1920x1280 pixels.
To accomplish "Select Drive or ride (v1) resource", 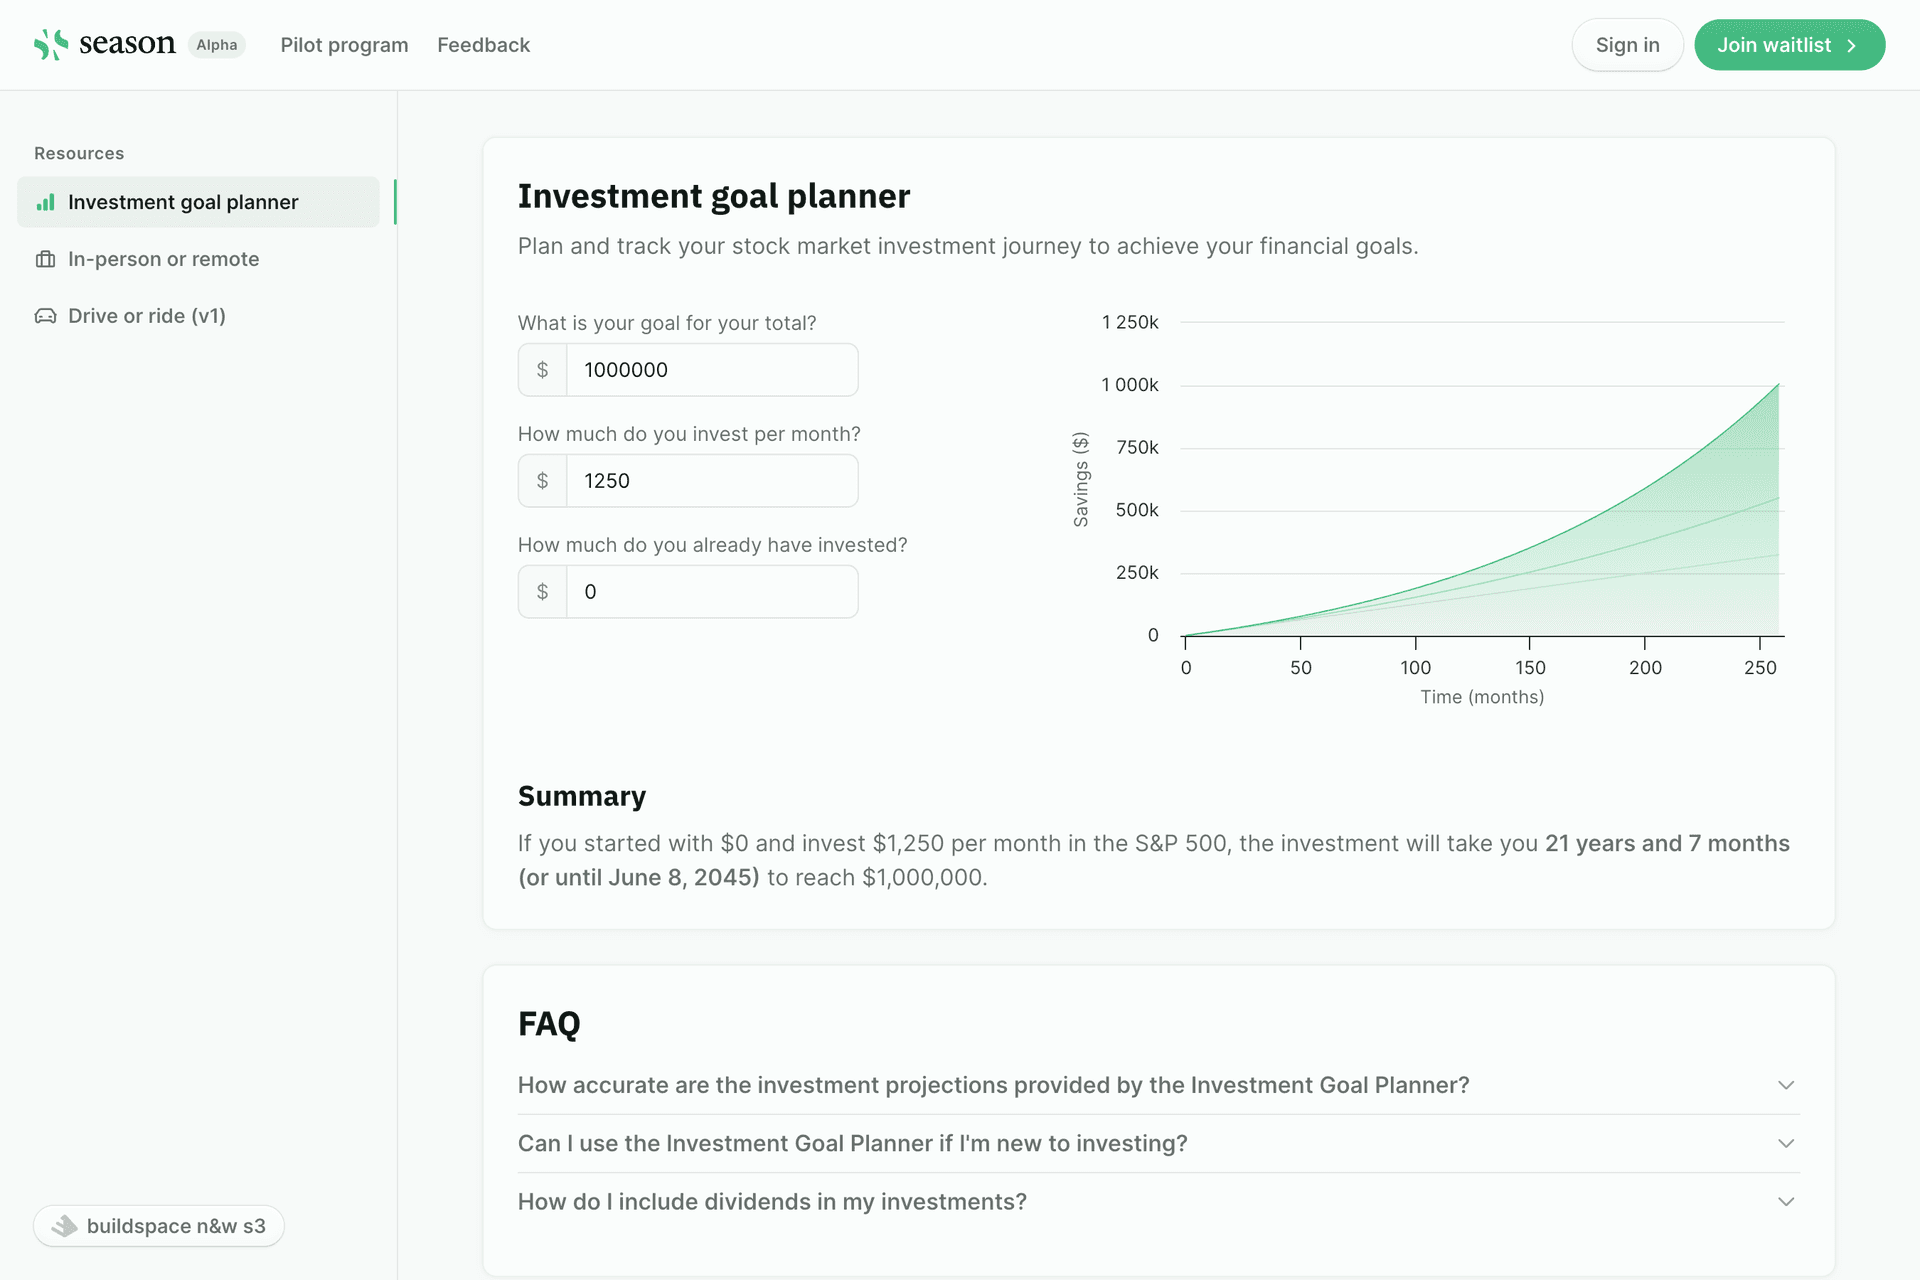I will click(x=147, y=316).
